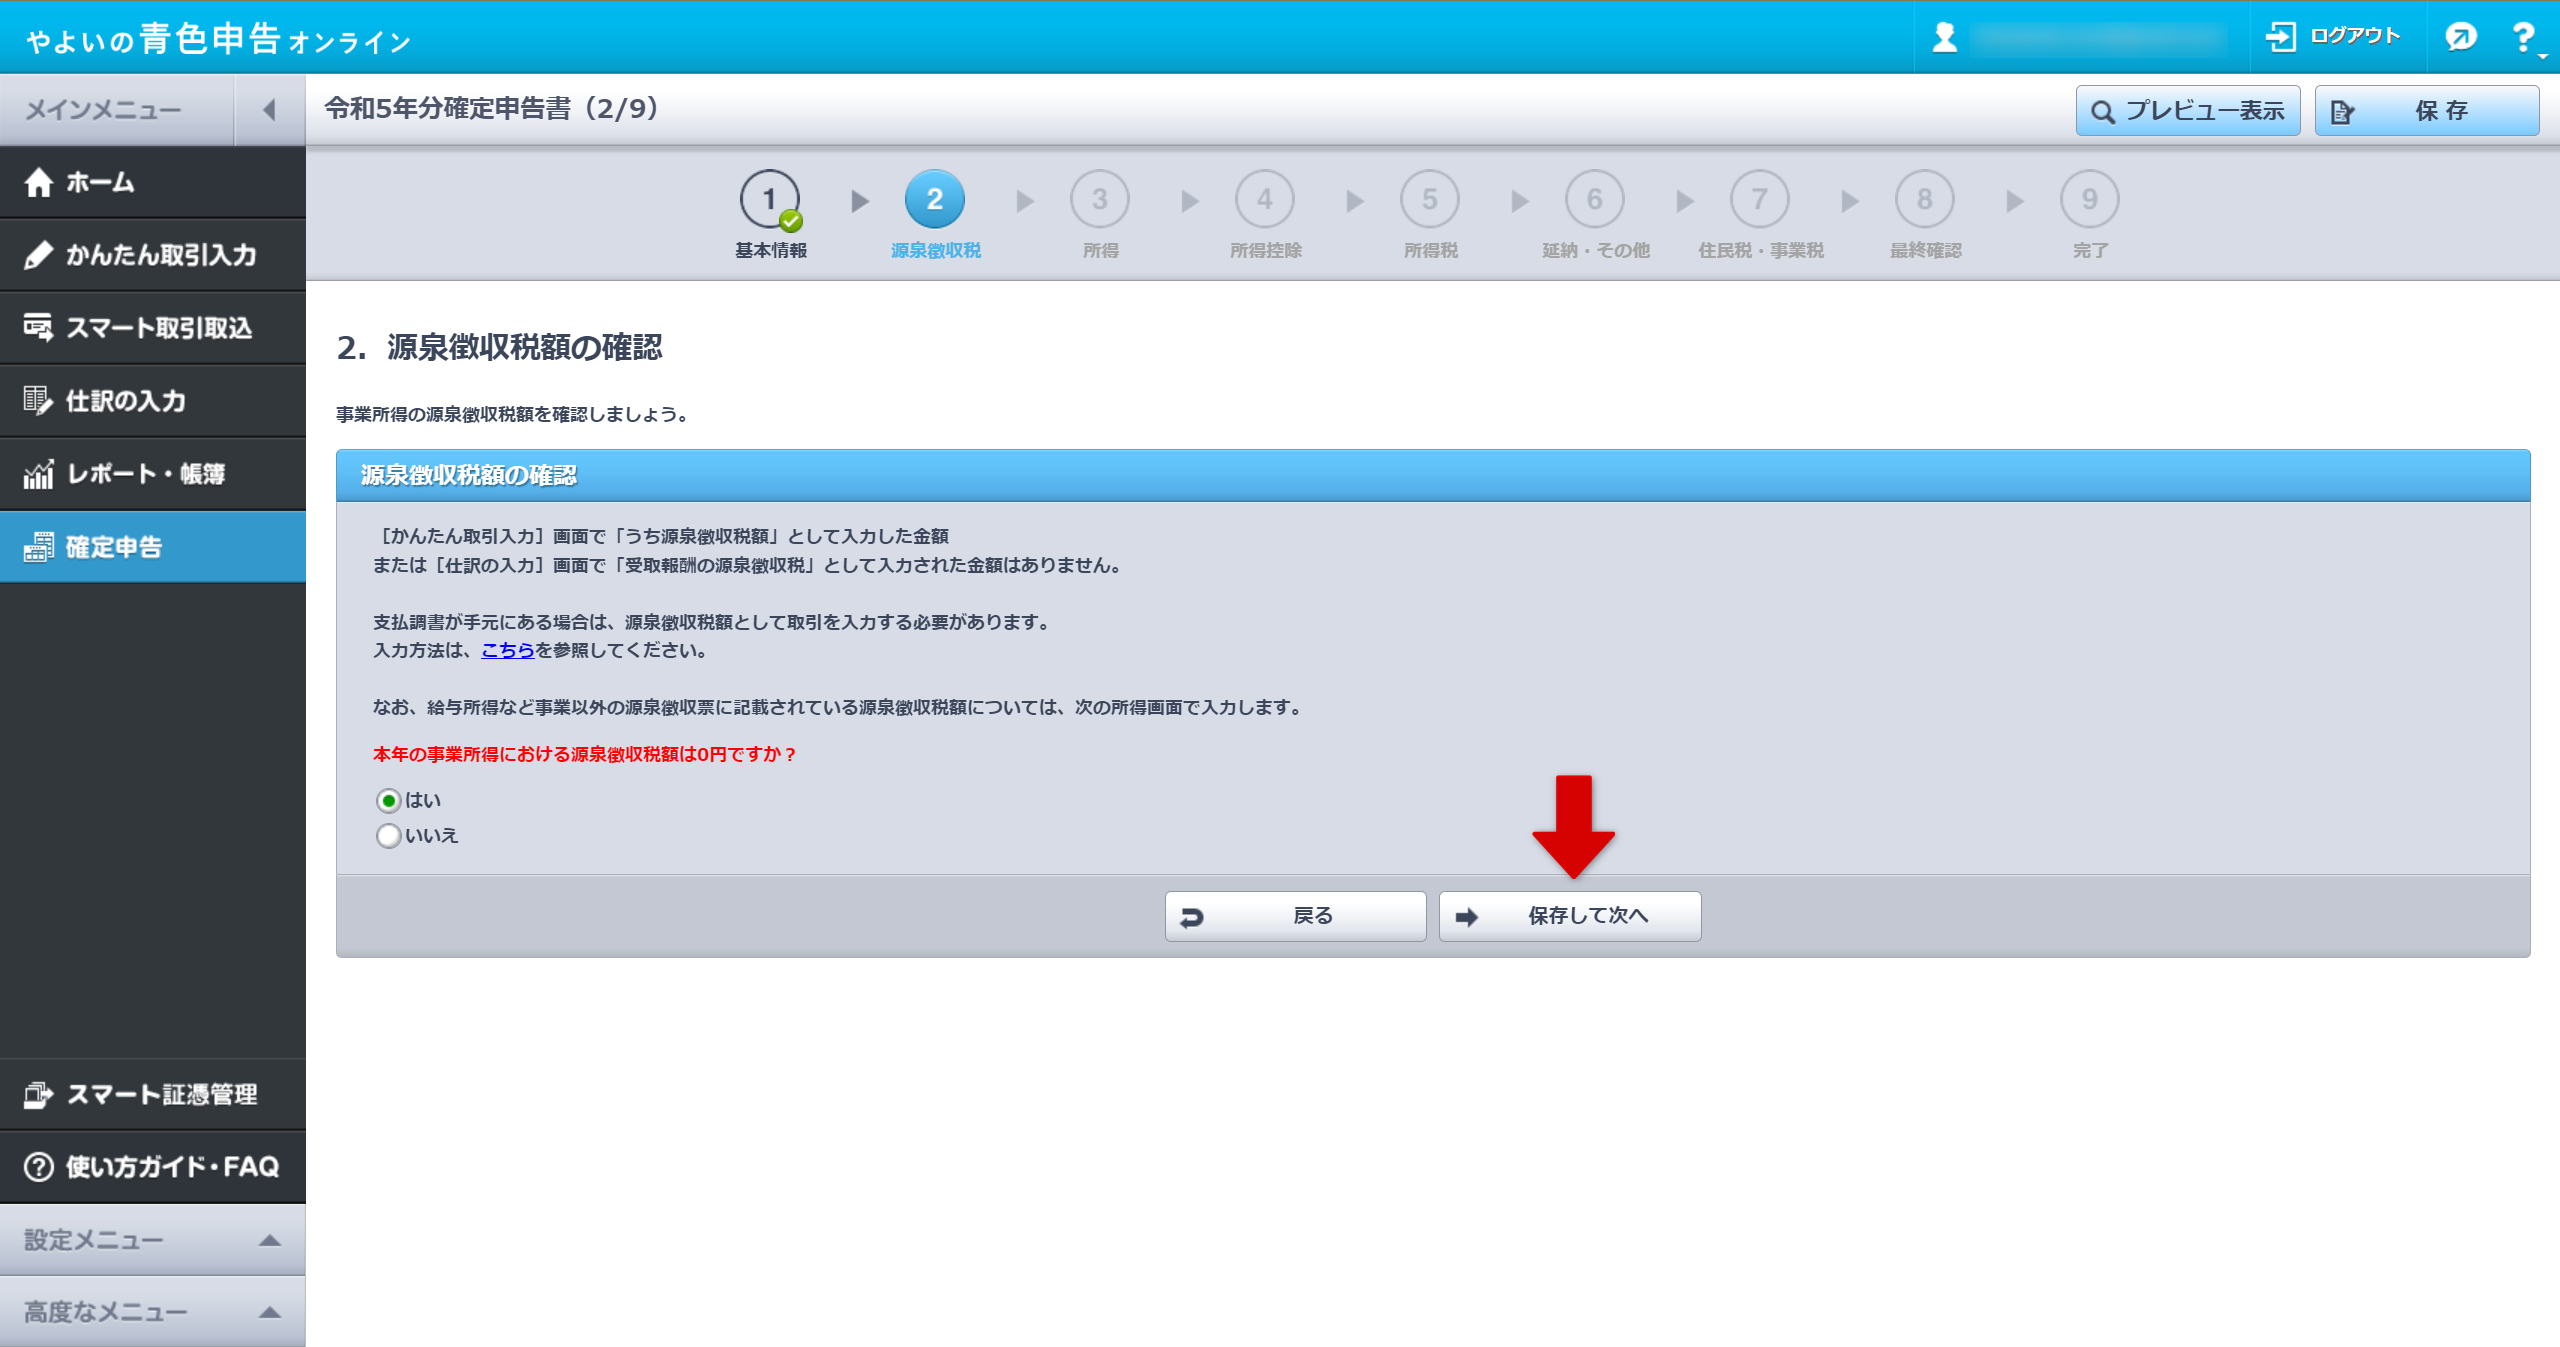This screenshot has width=2560, height=1347.
Task: Click the こちら help link
Action: point(508,651)
